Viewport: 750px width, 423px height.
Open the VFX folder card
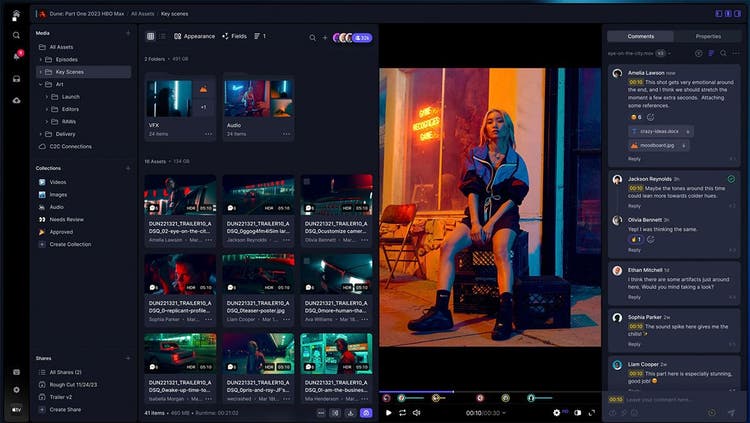click(180, 108)
